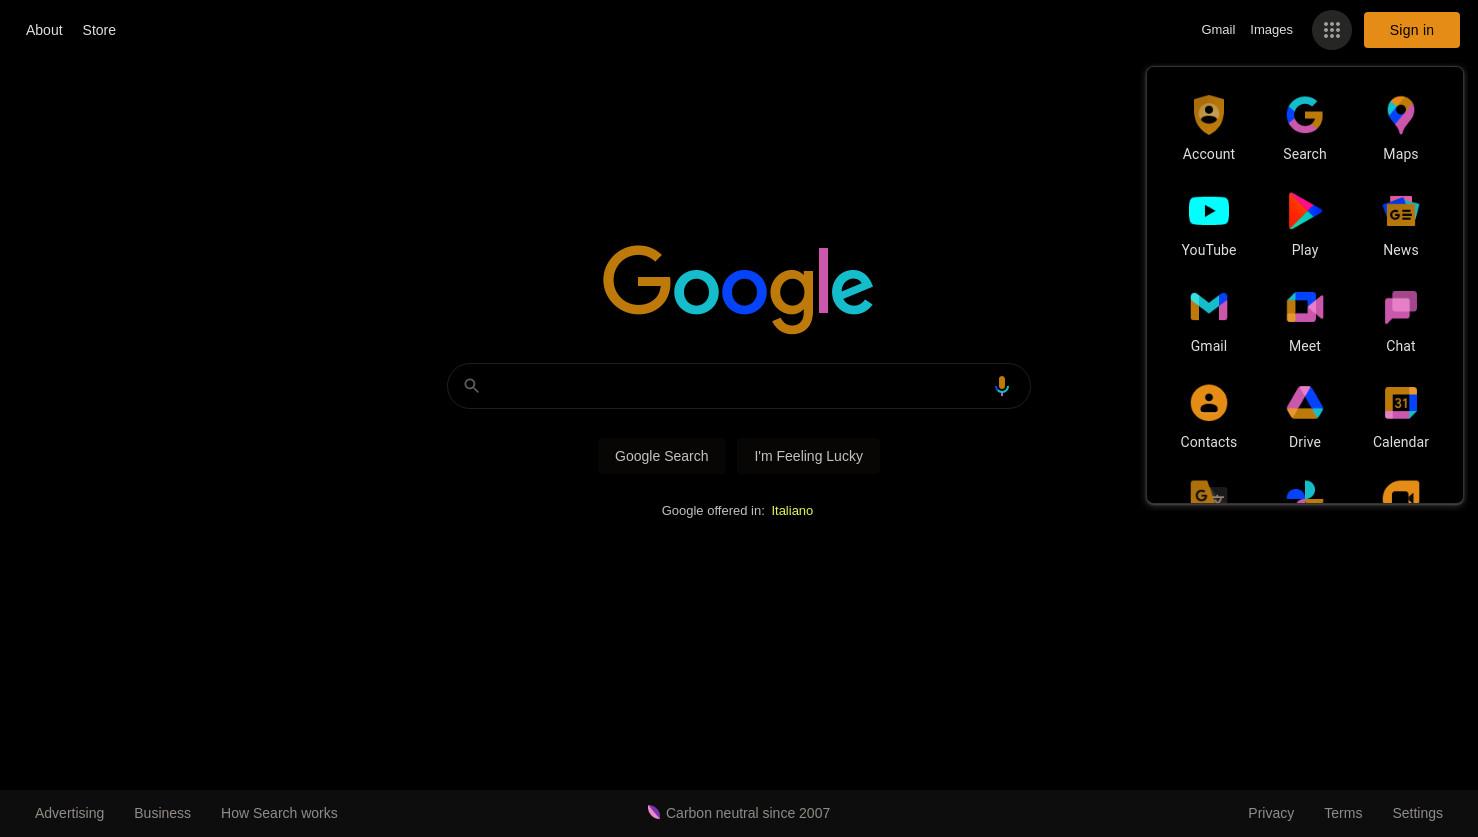
Task: Click the I'm Feeling Lucky button
Action: coord(808,456)
